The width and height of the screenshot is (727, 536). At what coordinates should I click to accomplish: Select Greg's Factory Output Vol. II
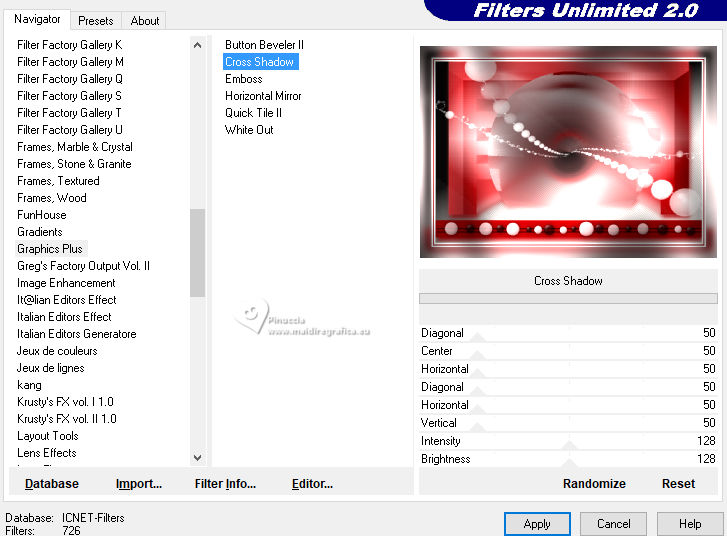(x=83, y=266)
